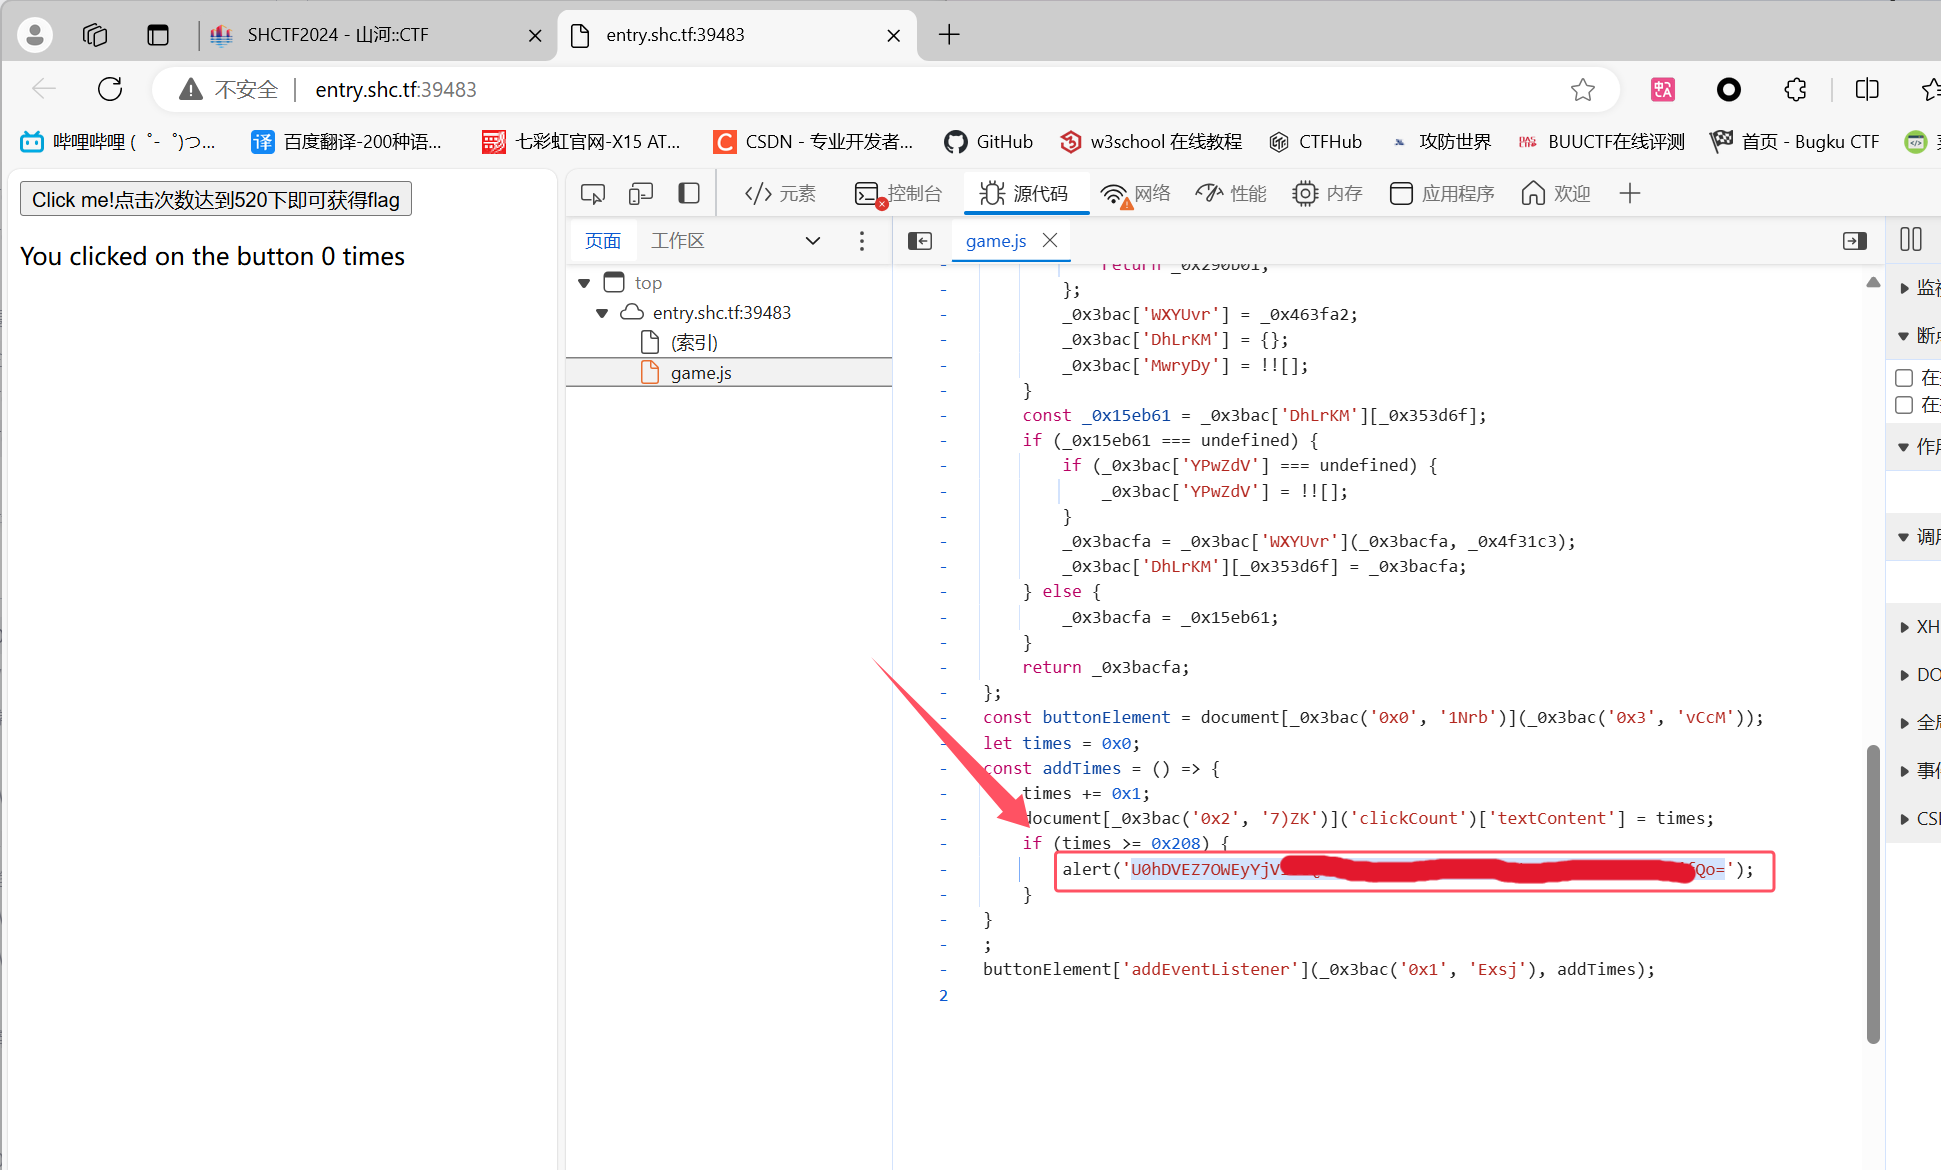
Task: Enable first pause-on-exceptions checkbox
Action: pyautogui.click(x=1904, y=378)
